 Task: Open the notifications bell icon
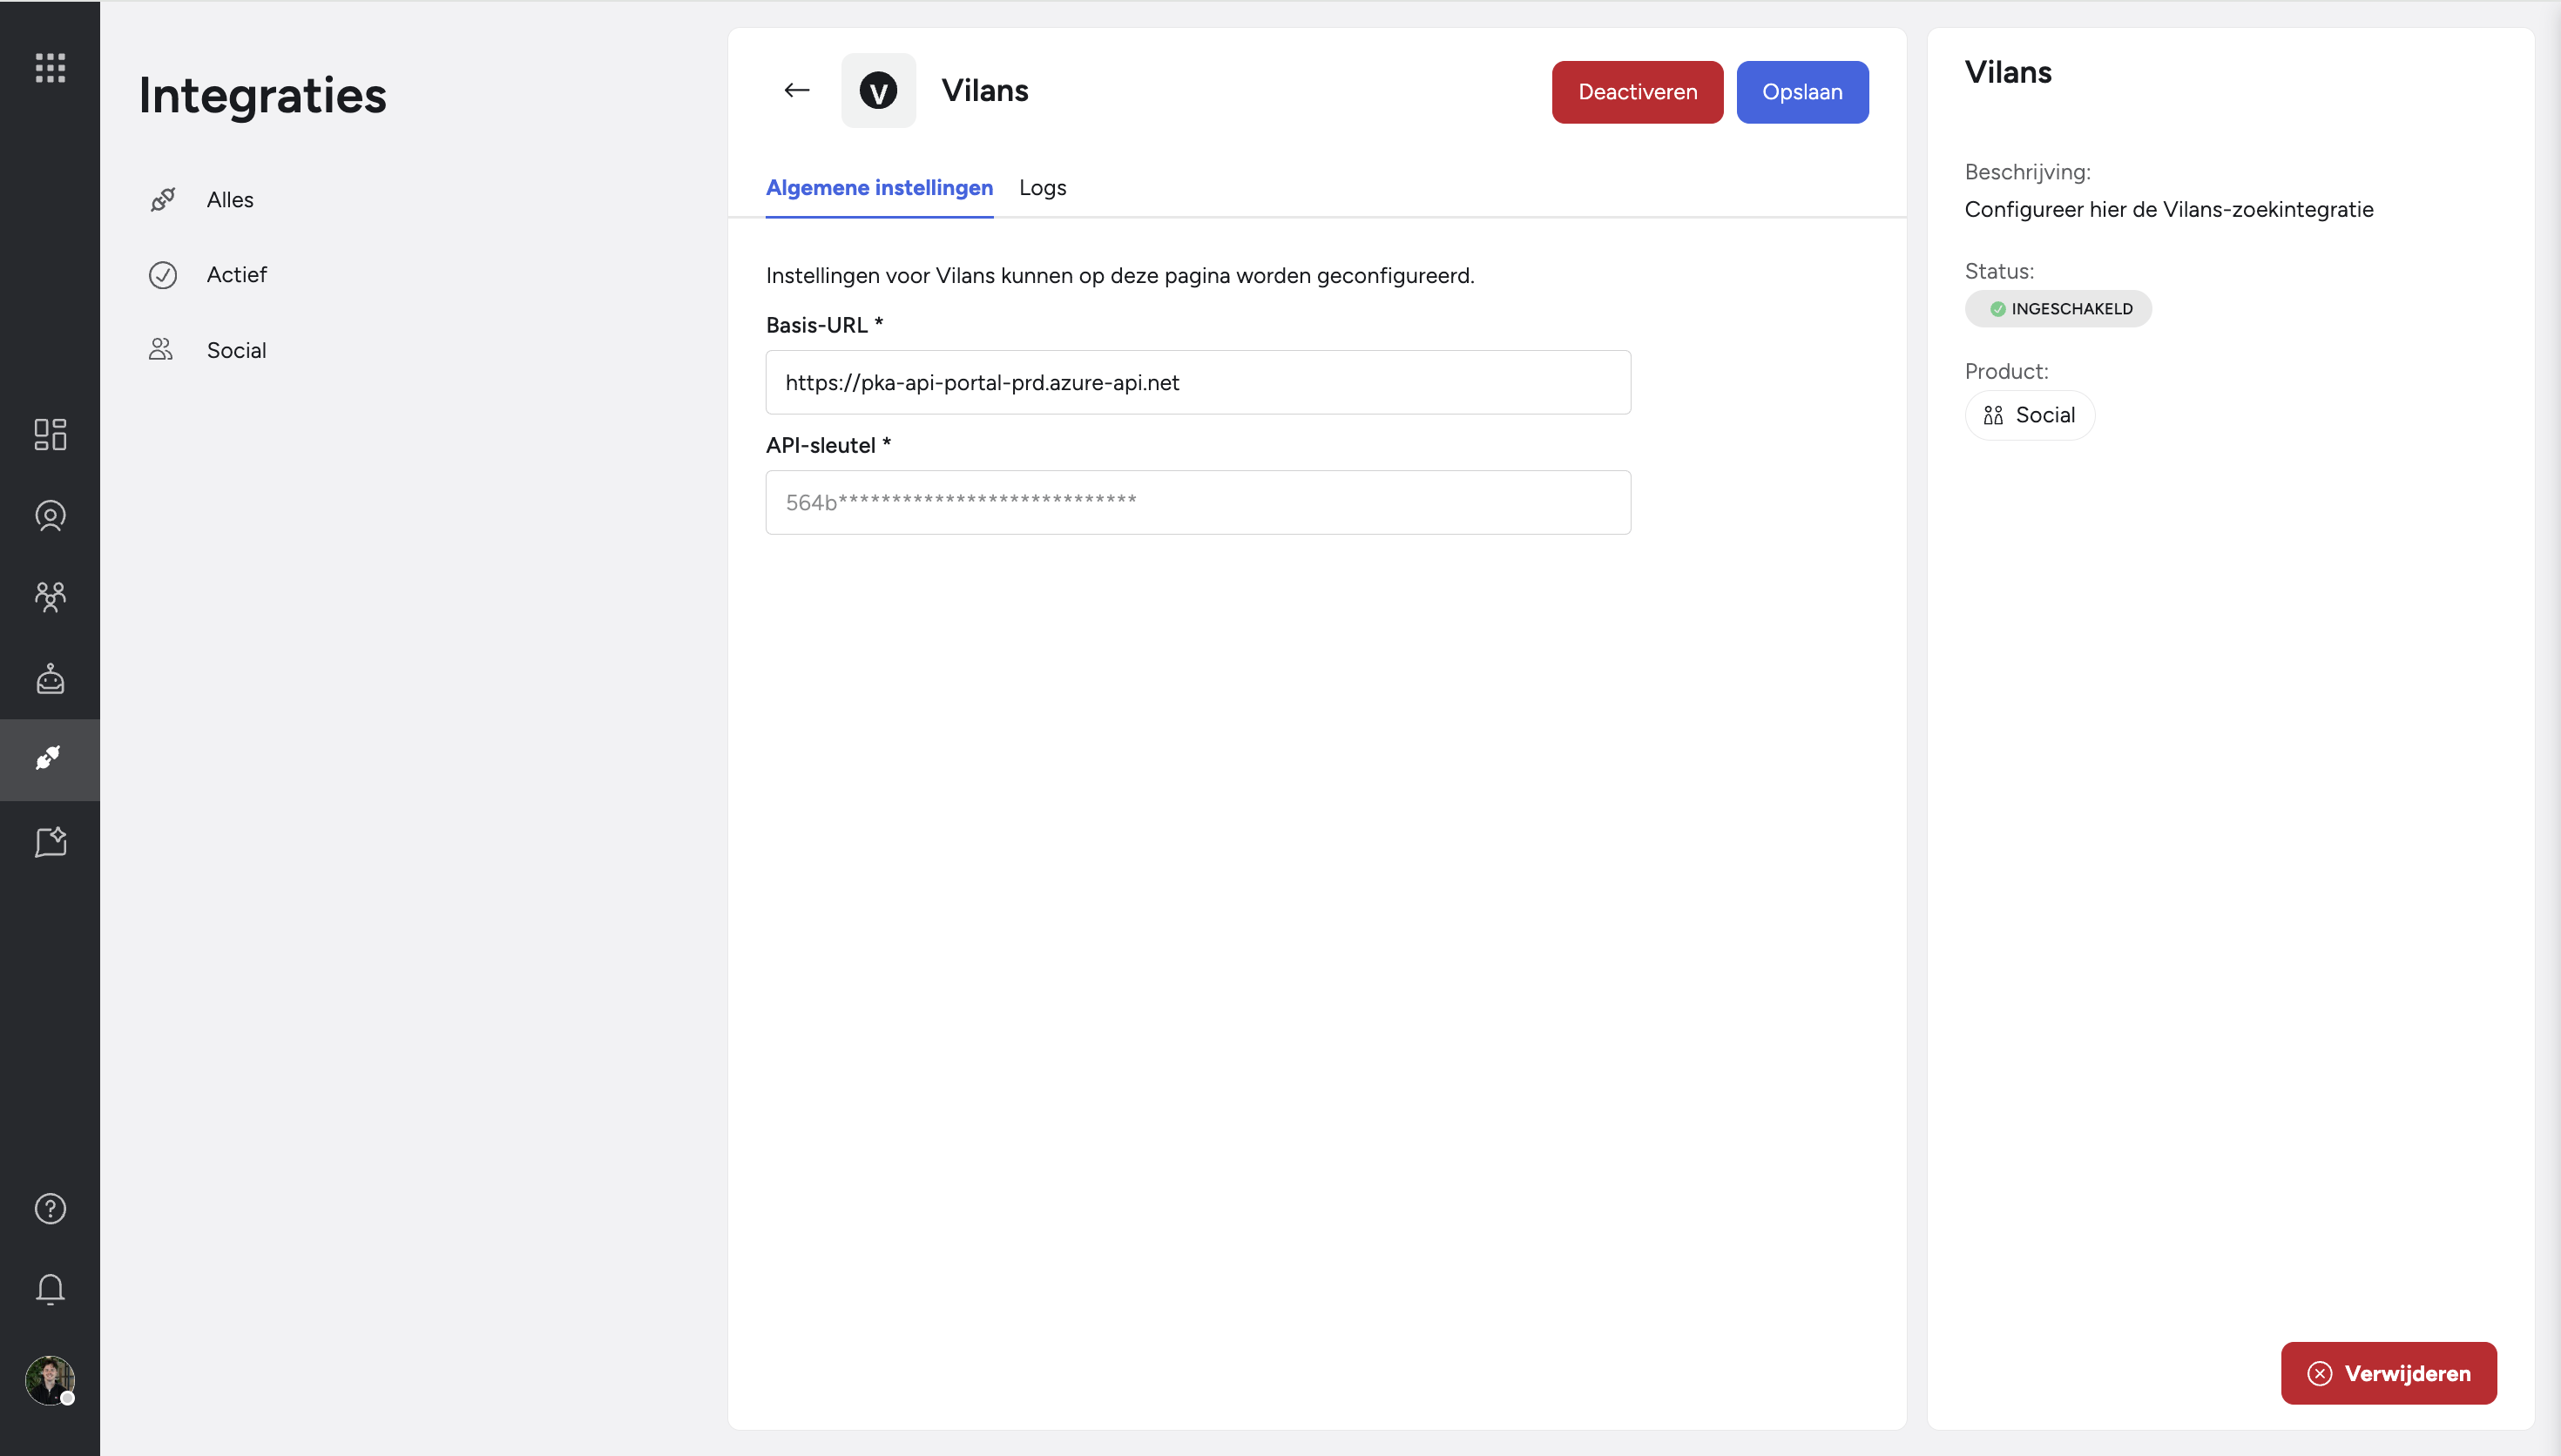tap(50, 1290)
